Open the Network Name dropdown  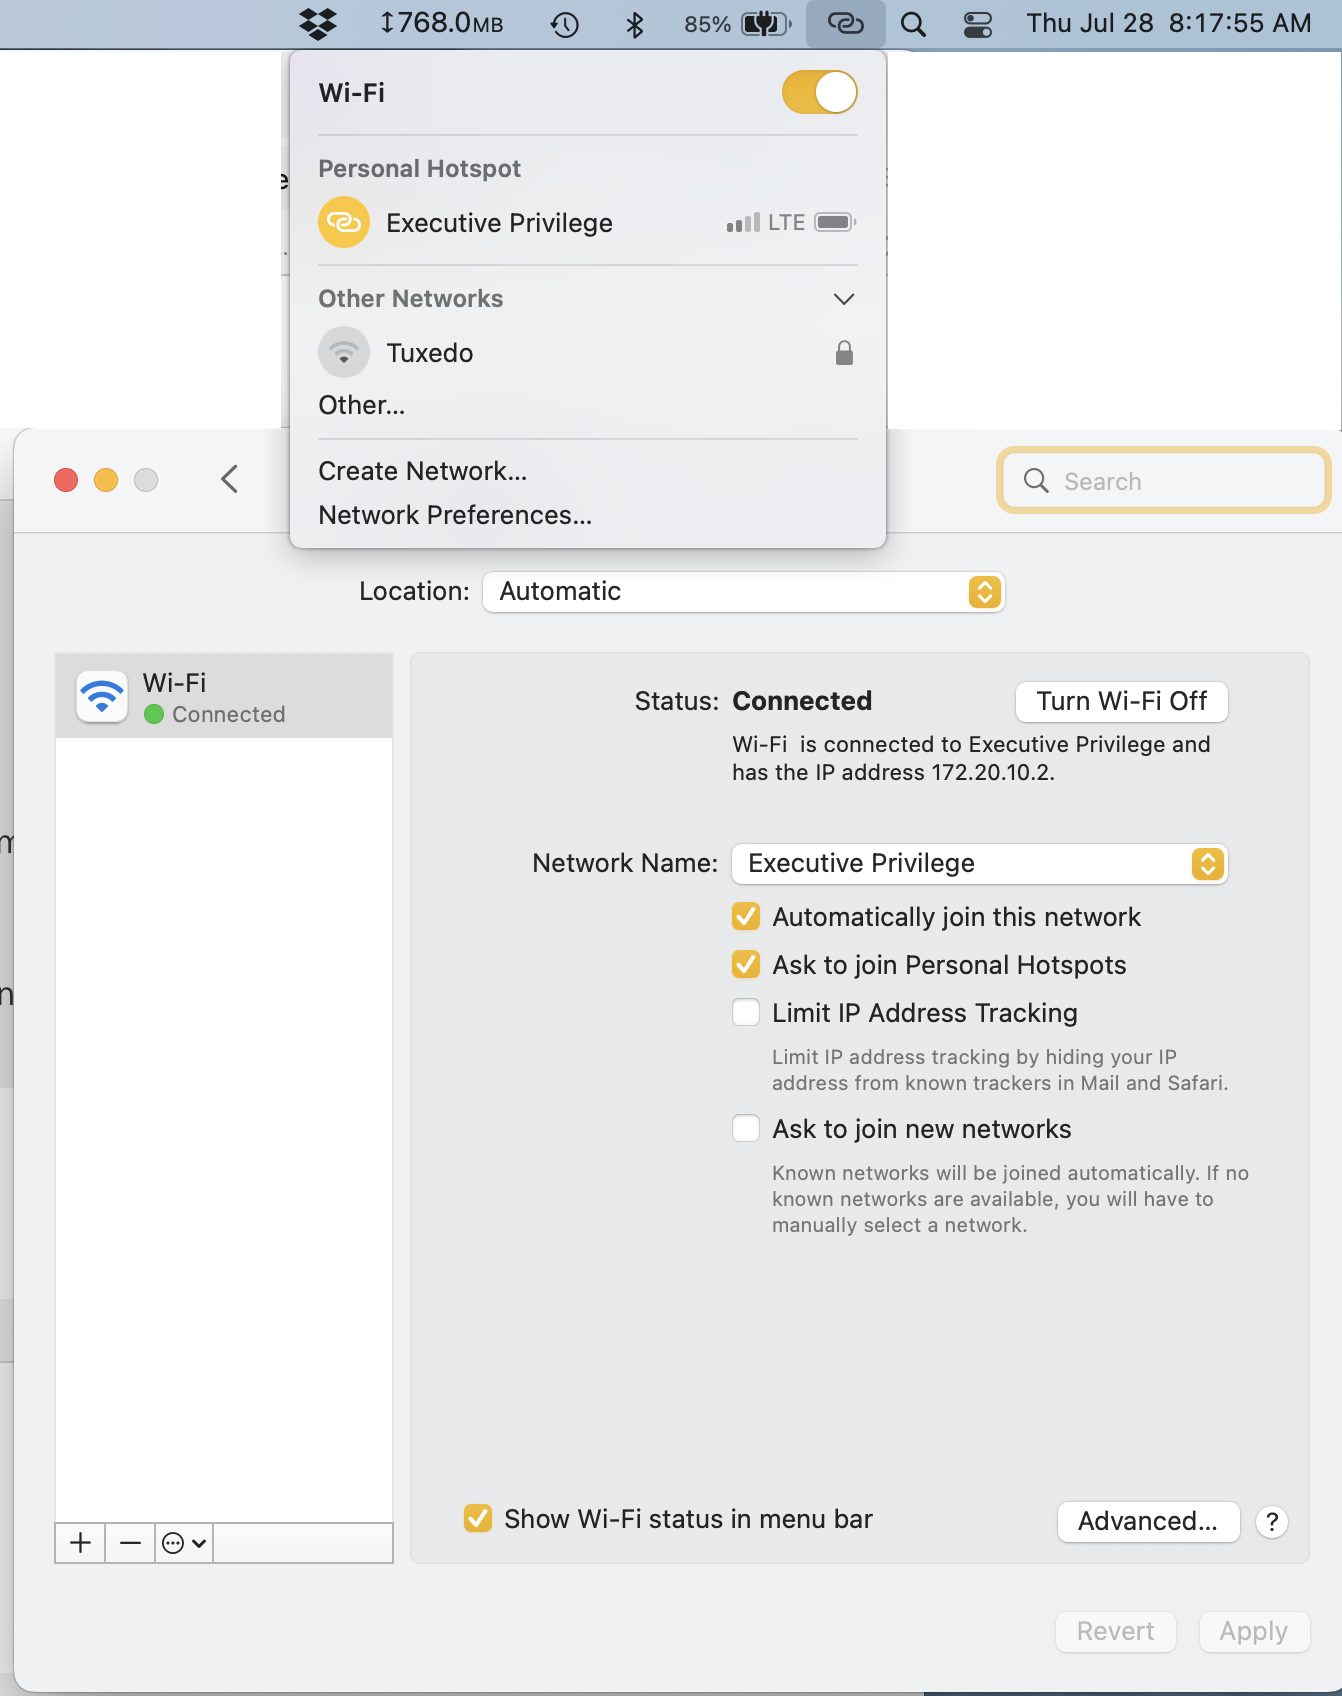point(979,864)
